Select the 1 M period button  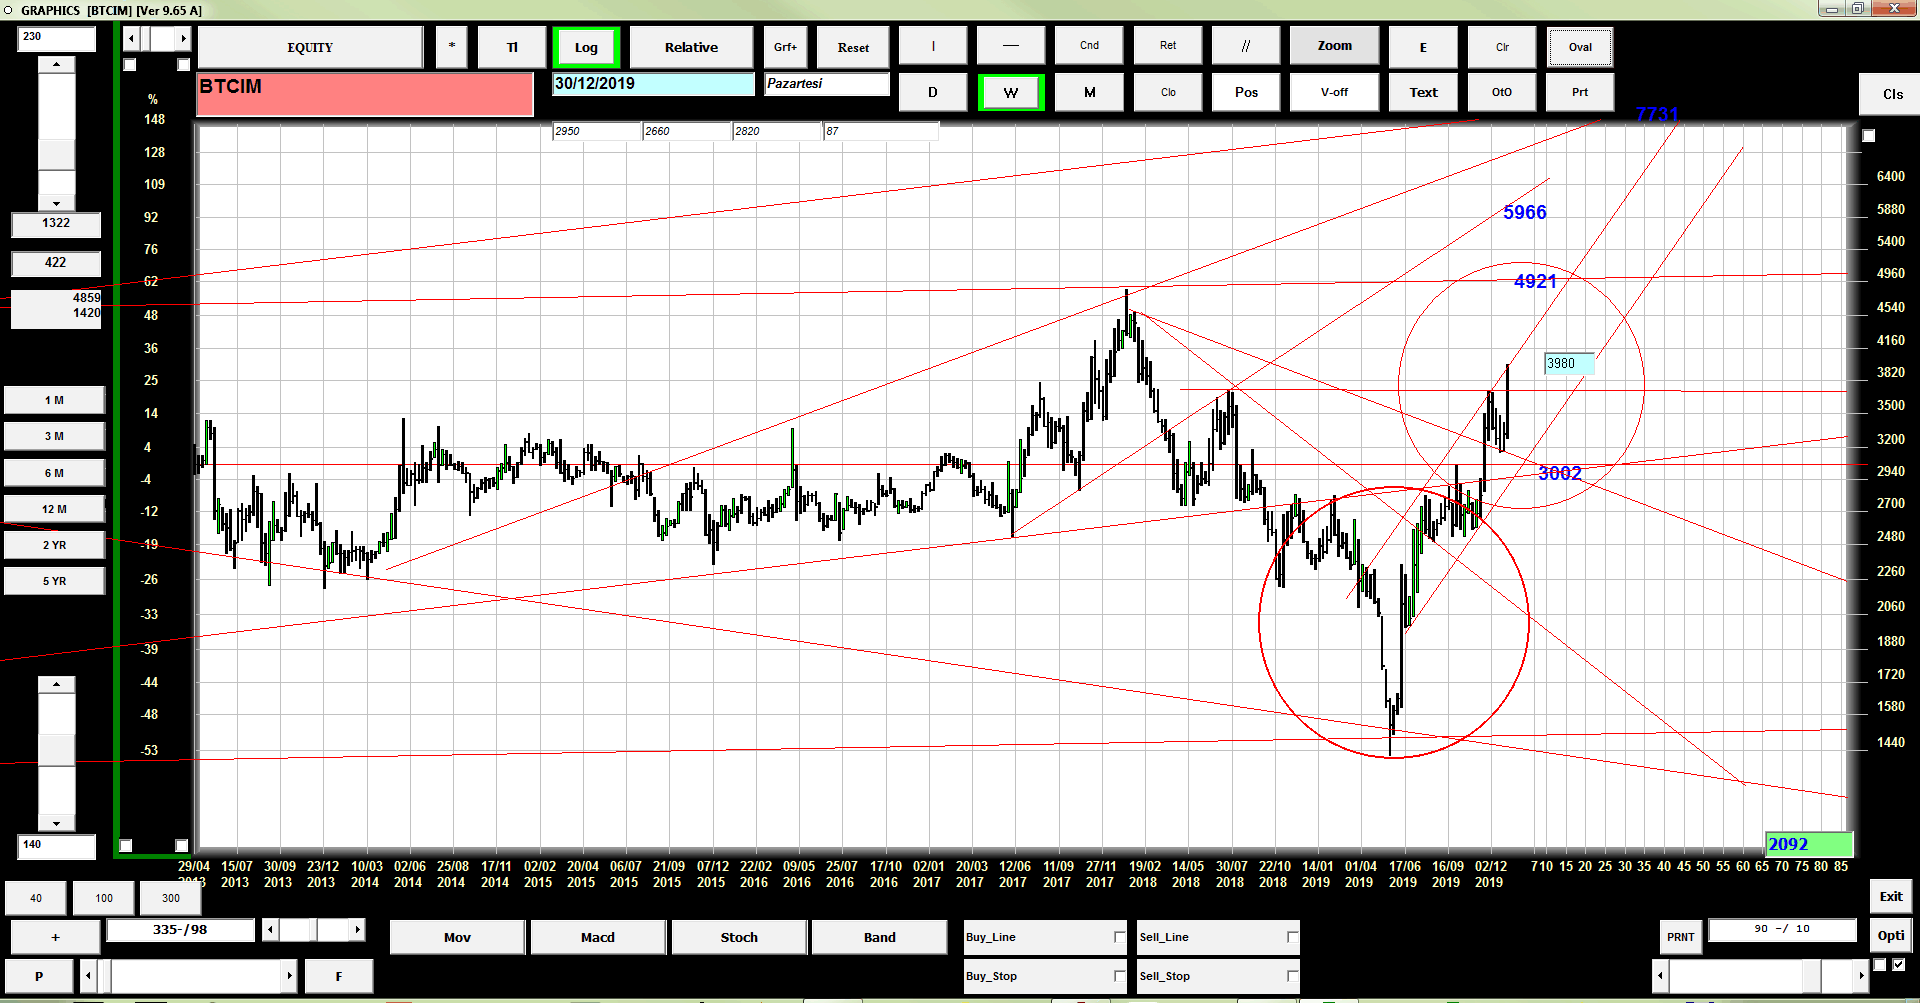tap(54, 400)
